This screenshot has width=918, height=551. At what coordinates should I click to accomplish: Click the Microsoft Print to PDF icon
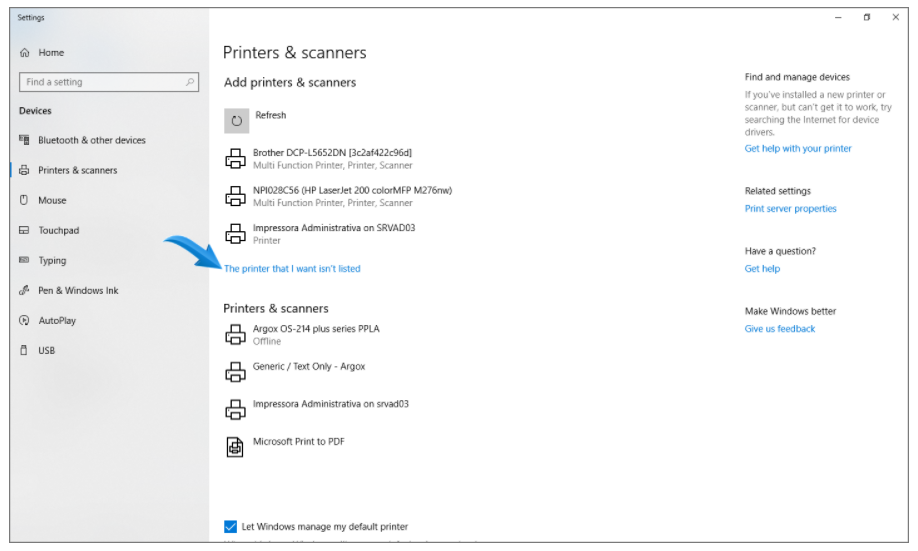(235, 447)
